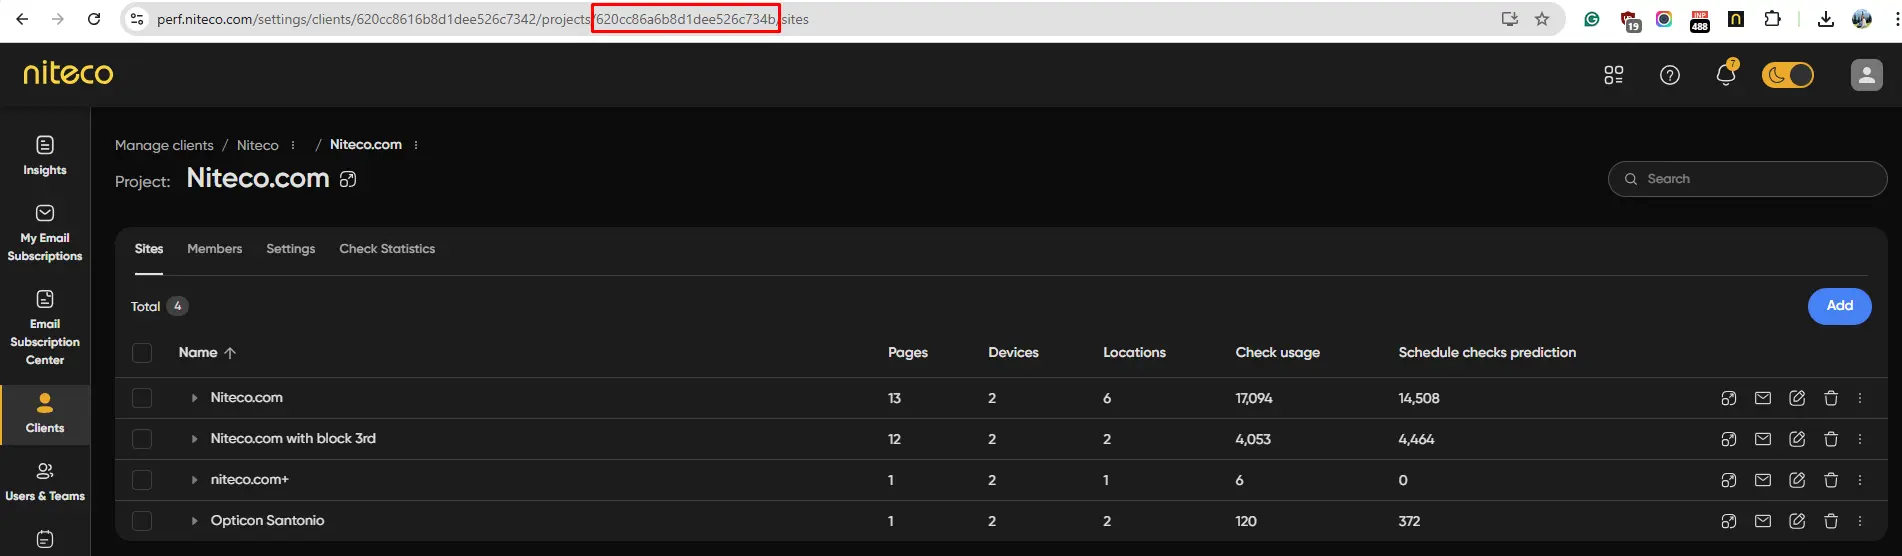1902x556 pixels.
Task: Go to Insights in sidebar
Action: (45, 156)
